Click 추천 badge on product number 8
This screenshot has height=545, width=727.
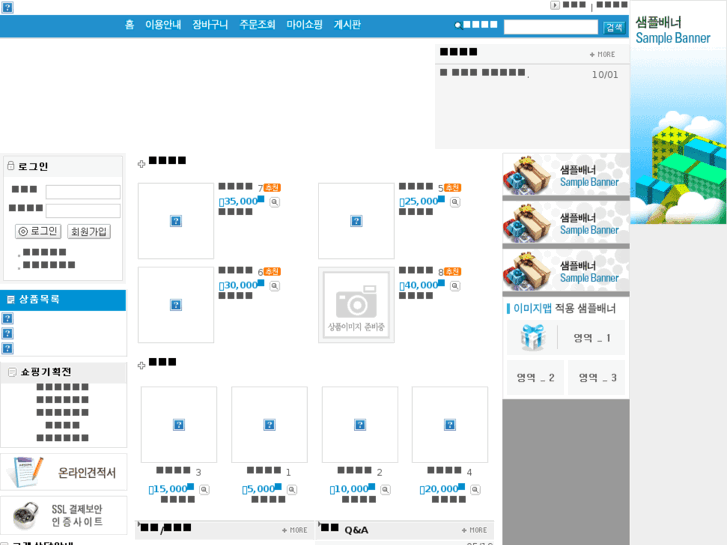click(453, 271)
